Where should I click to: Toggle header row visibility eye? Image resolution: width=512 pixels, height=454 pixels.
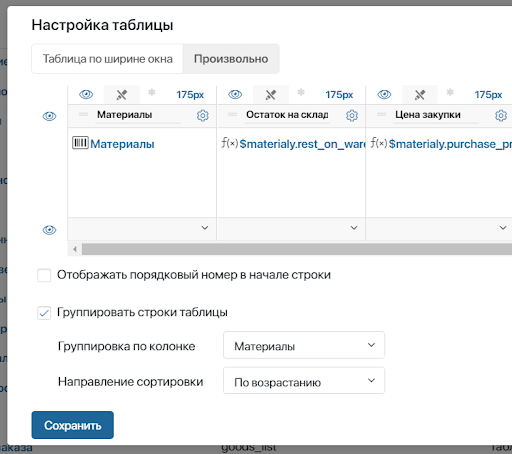pos(49,116)
